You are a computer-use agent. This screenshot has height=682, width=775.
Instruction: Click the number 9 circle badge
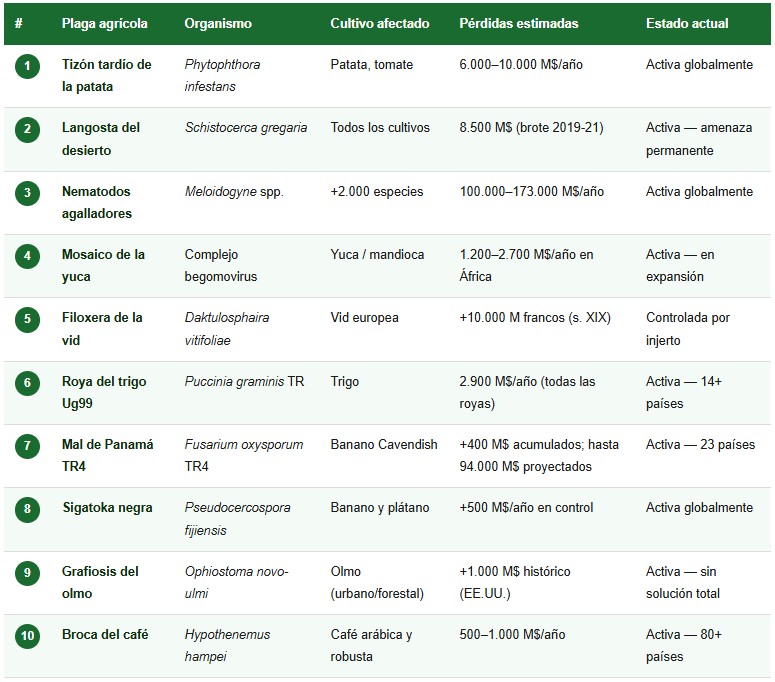click(27, 573)
